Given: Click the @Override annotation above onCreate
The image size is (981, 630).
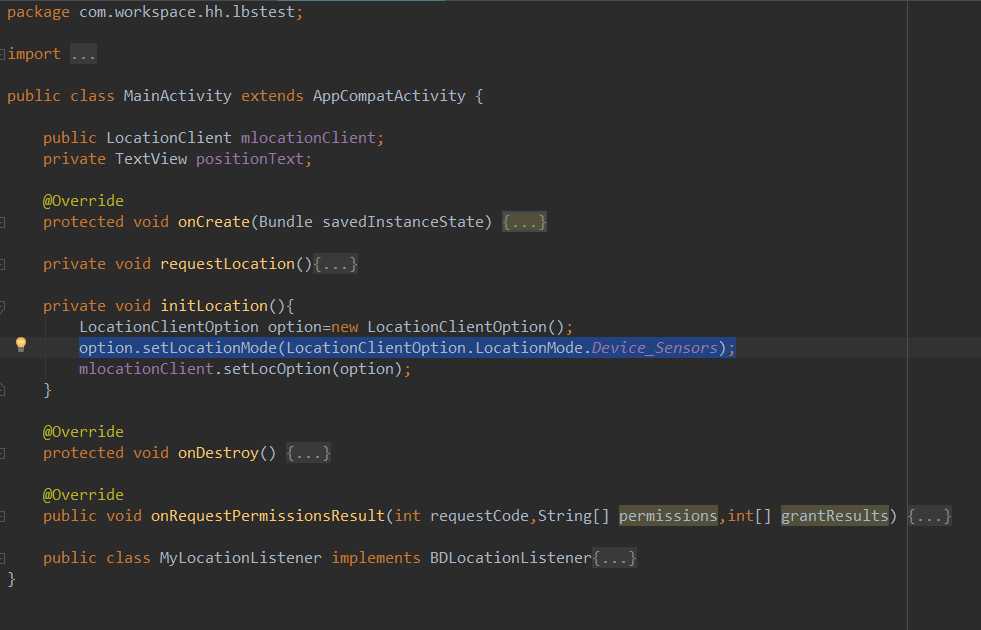Looking at the screenshot, I should 83,201.
